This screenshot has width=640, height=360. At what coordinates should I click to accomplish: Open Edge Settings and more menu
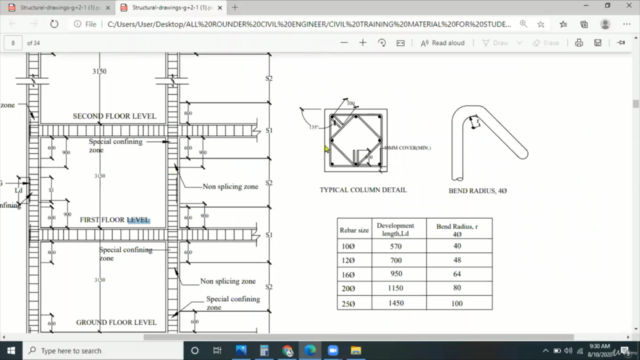(x=627, y=24)
